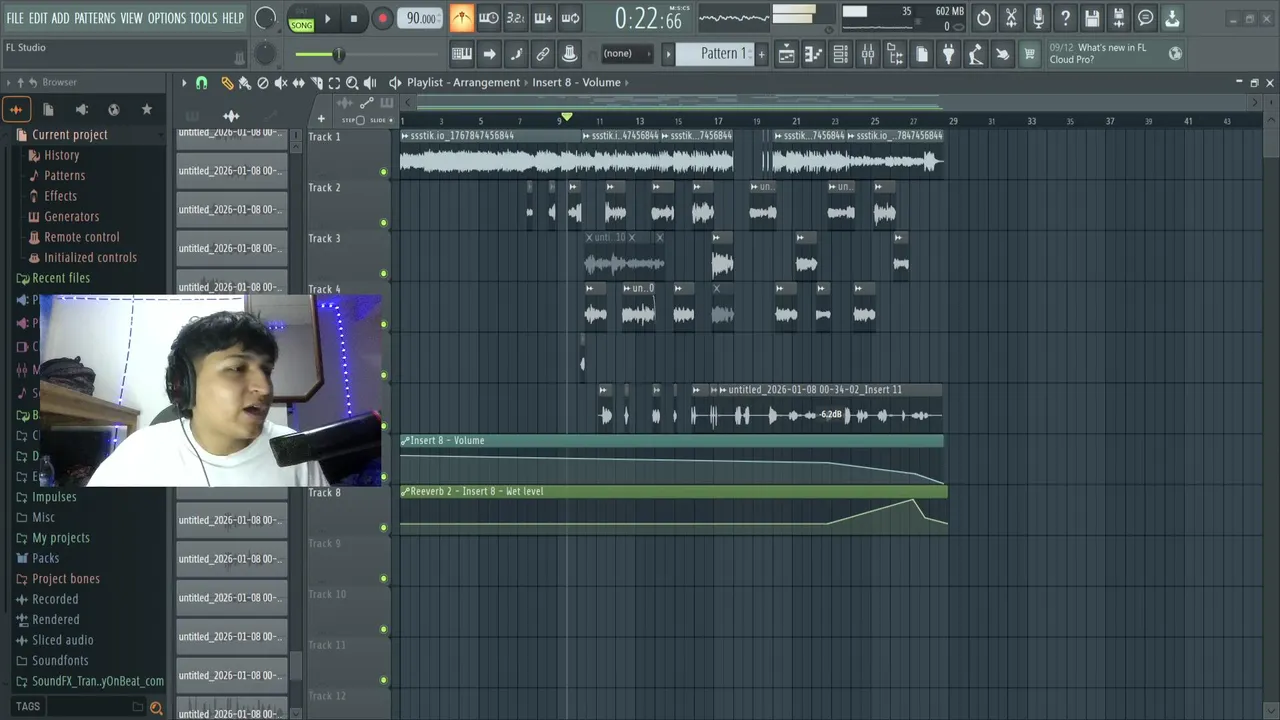The height and width of the screenshot is (720, 1280).
Task: Toggle step editing mode button
Action: [x=516, y=54]
